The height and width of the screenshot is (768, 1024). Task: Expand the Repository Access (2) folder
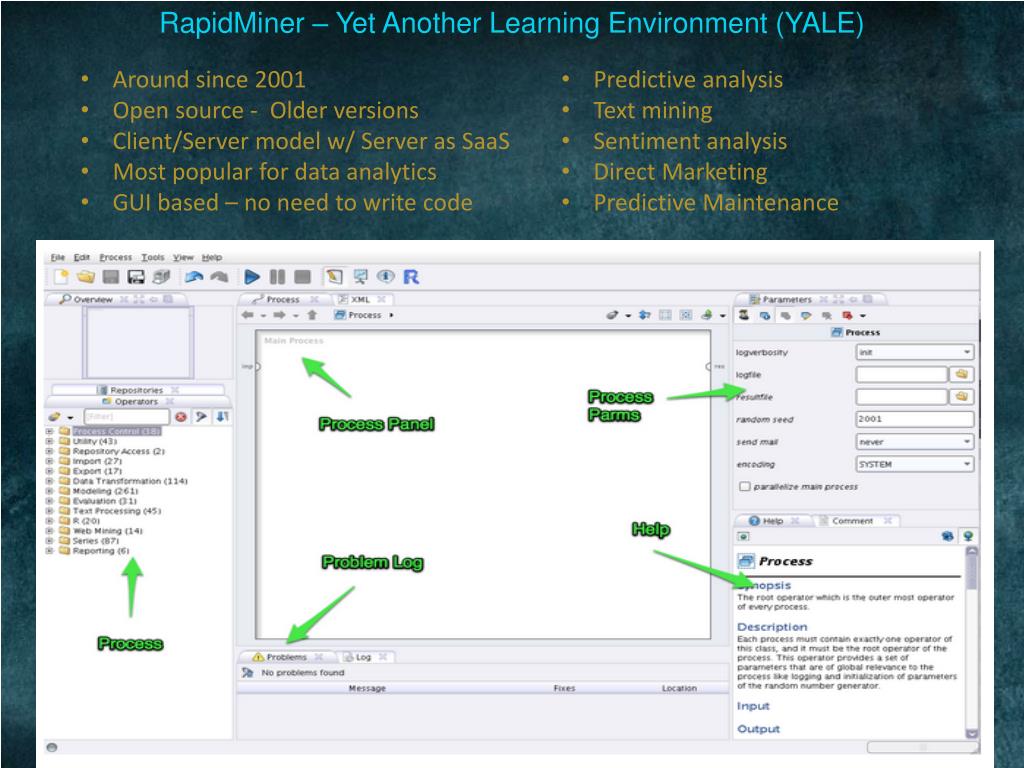pyautogui.click(x=50, y=451)
